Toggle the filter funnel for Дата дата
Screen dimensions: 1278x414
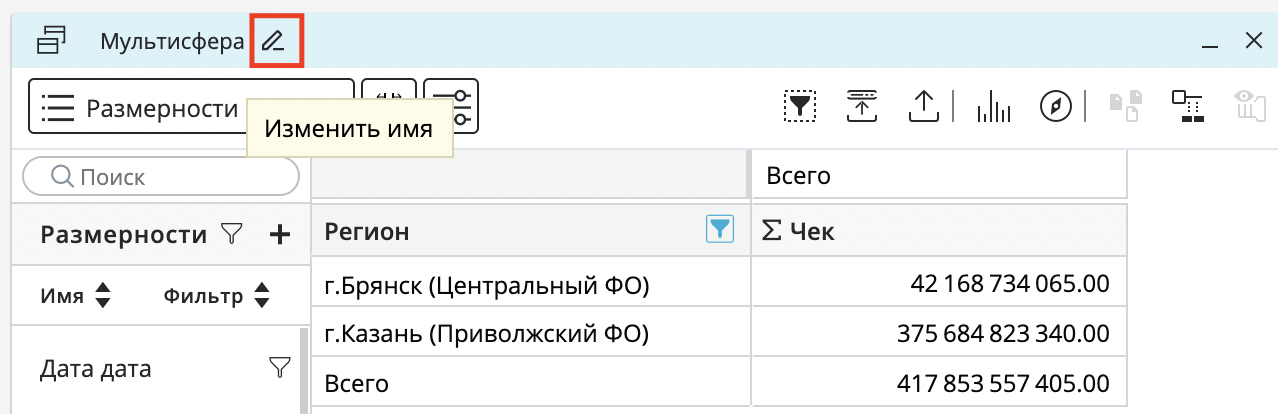[x=279, y=368]
